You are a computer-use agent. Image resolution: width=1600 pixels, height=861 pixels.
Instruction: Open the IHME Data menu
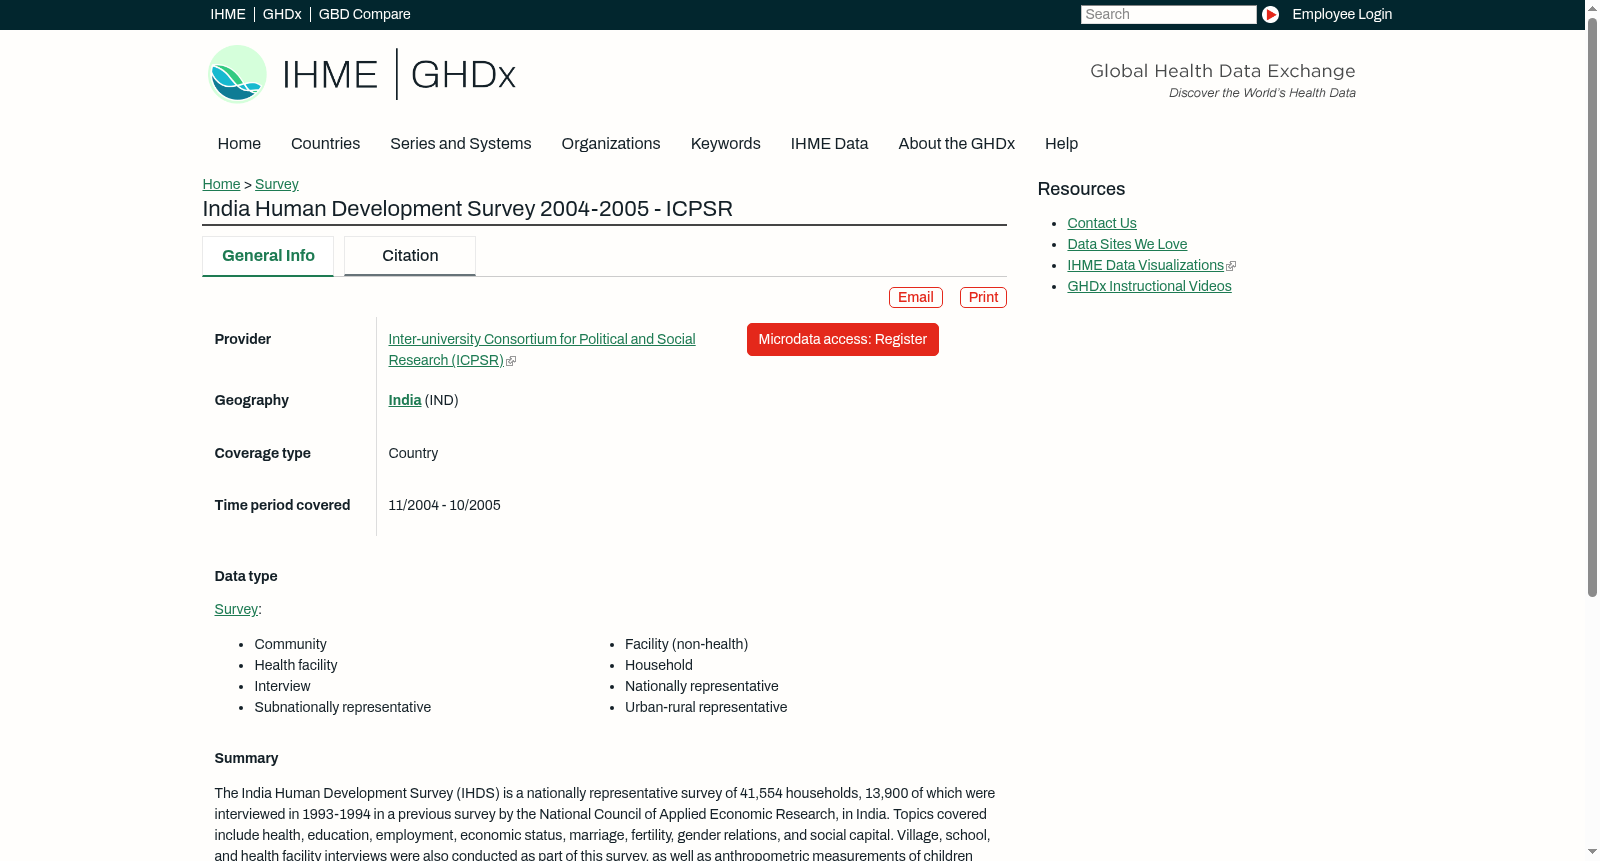click(x=829, y=144)
